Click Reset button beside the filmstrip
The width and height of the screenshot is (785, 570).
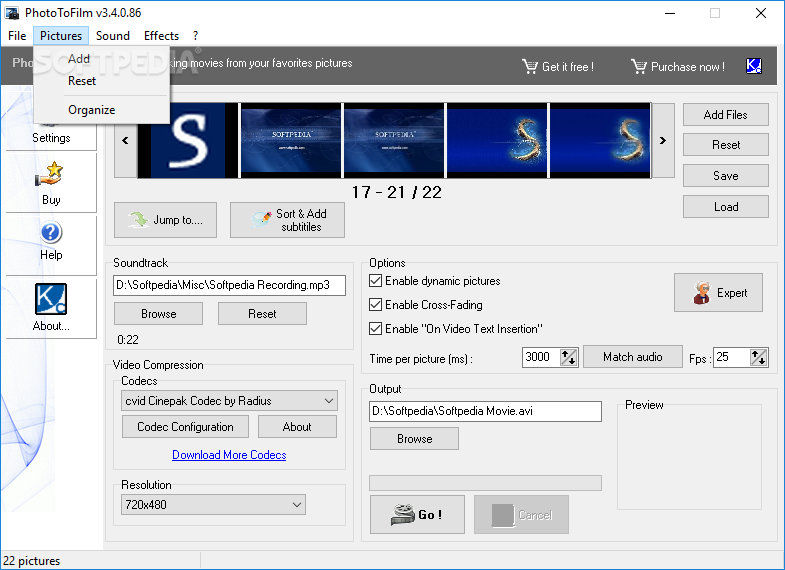(x=725, y=145)
